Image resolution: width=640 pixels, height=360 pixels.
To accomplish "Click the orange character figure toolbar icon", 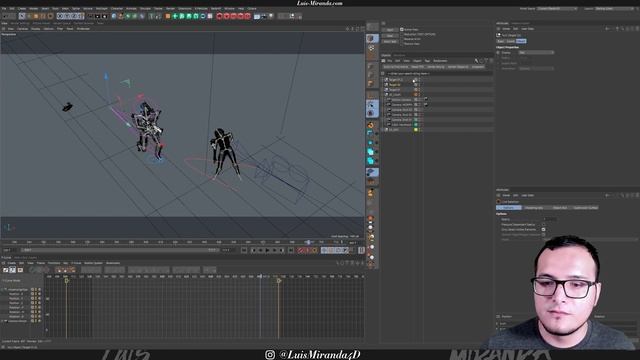I will pyautogui.click(x=120, y=16).
